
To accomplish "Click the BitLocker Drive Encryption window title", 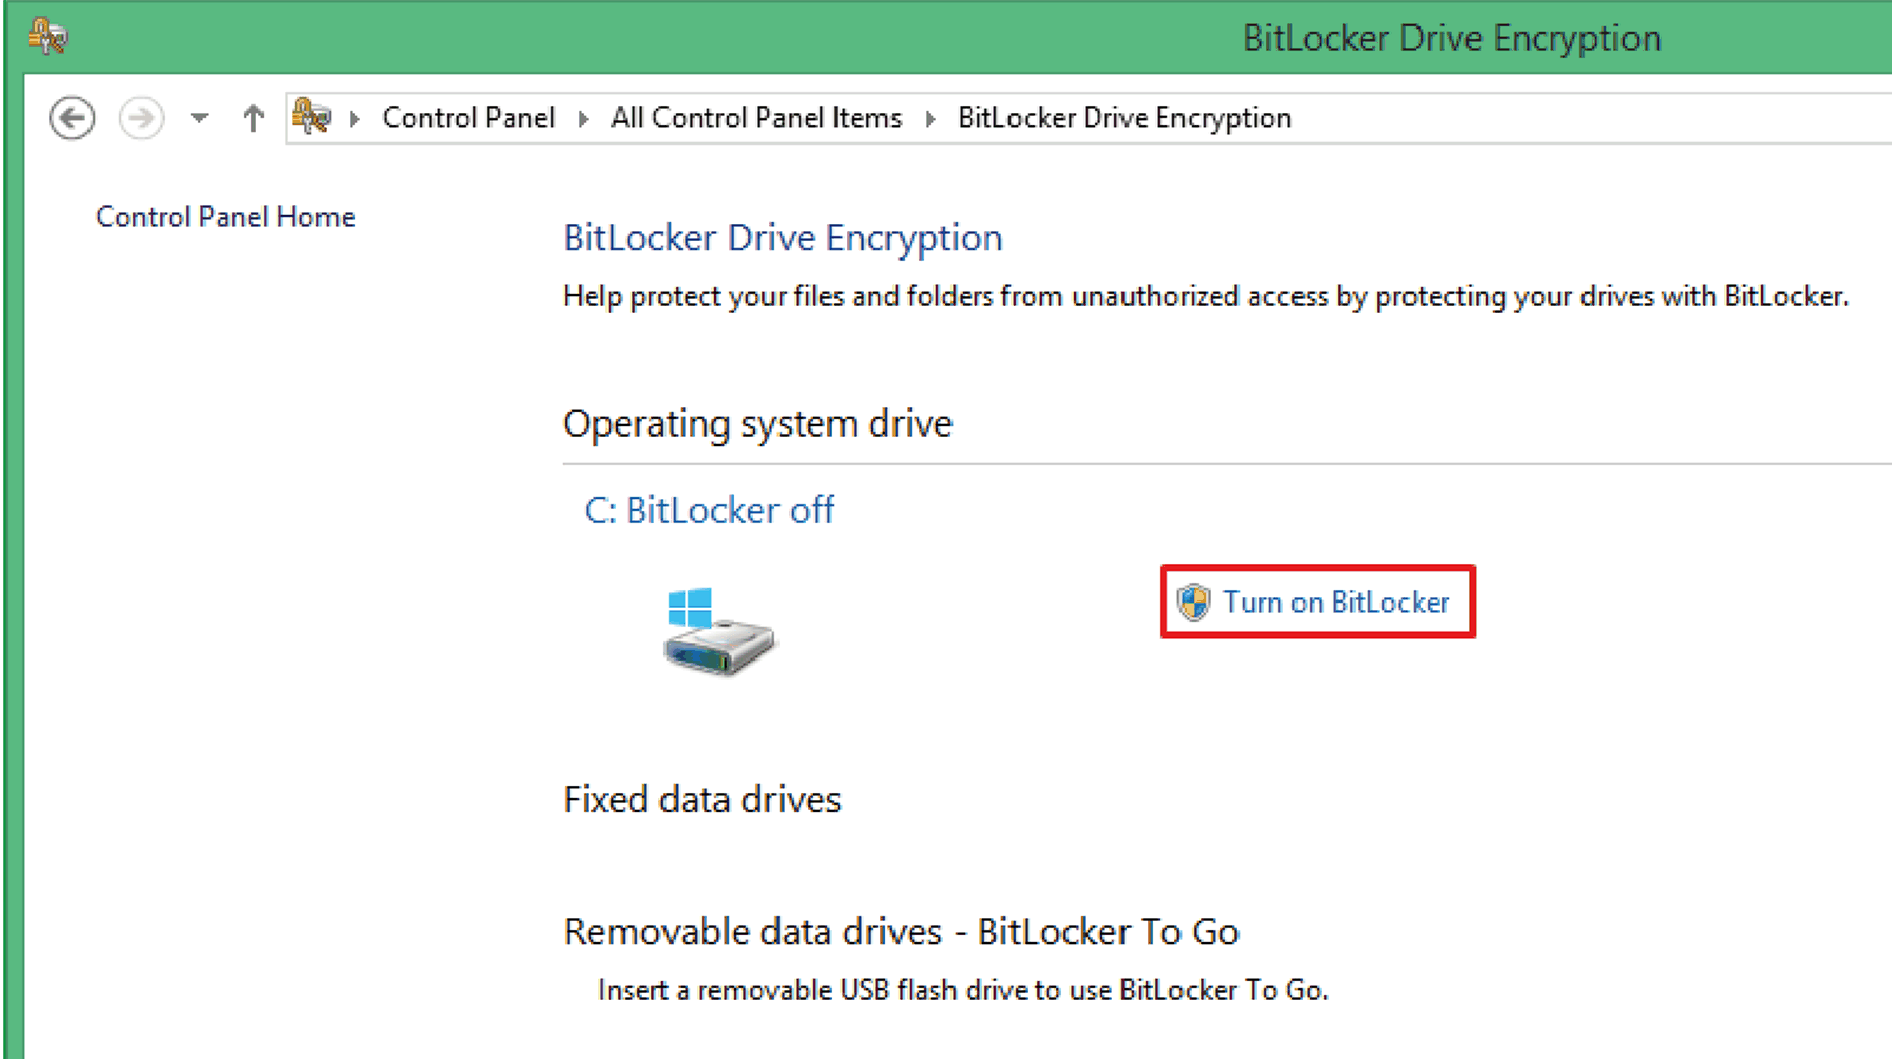I will click(1451, 38).
